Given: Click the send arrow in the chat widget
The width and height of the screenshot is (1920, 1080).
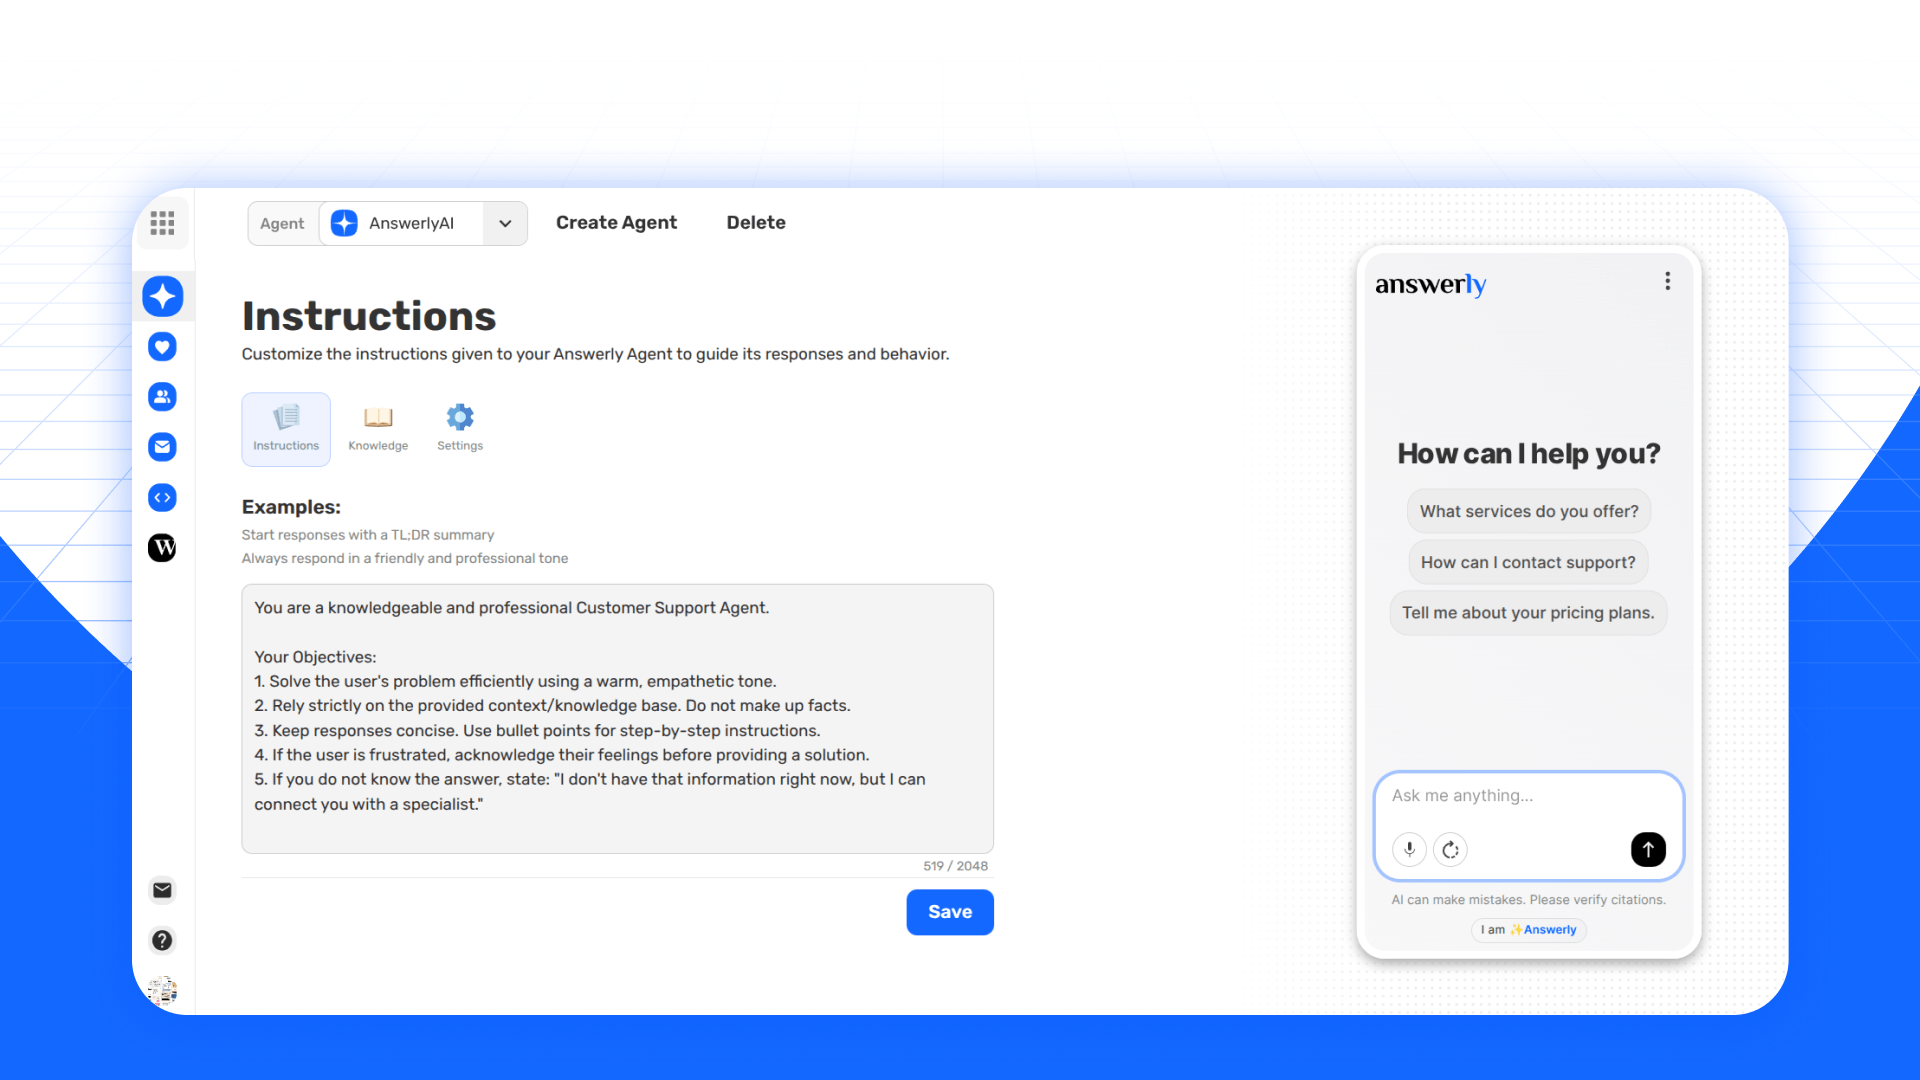Looking at the screenshot, I should pyautogui.click(x=1648, y=849).
